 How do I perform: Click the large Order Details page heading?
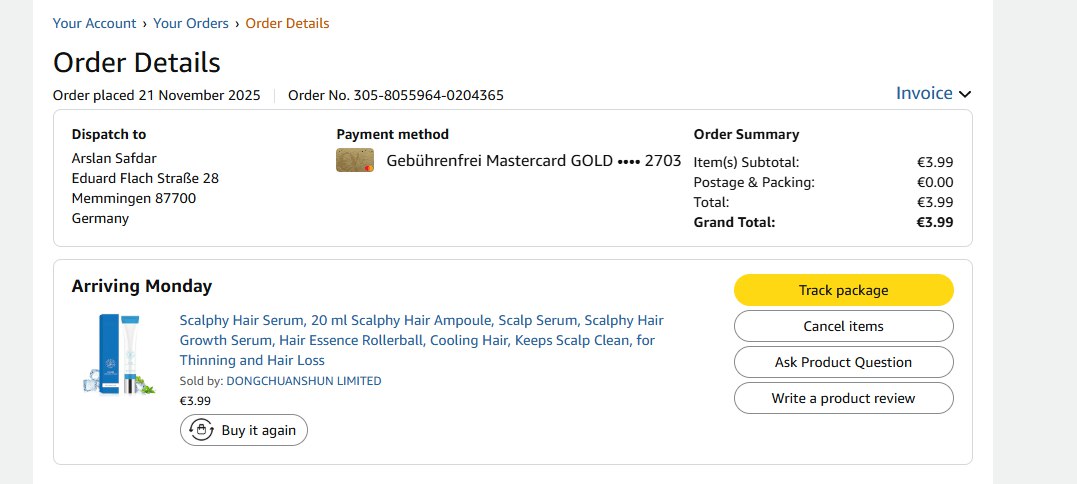coord(136,62)
